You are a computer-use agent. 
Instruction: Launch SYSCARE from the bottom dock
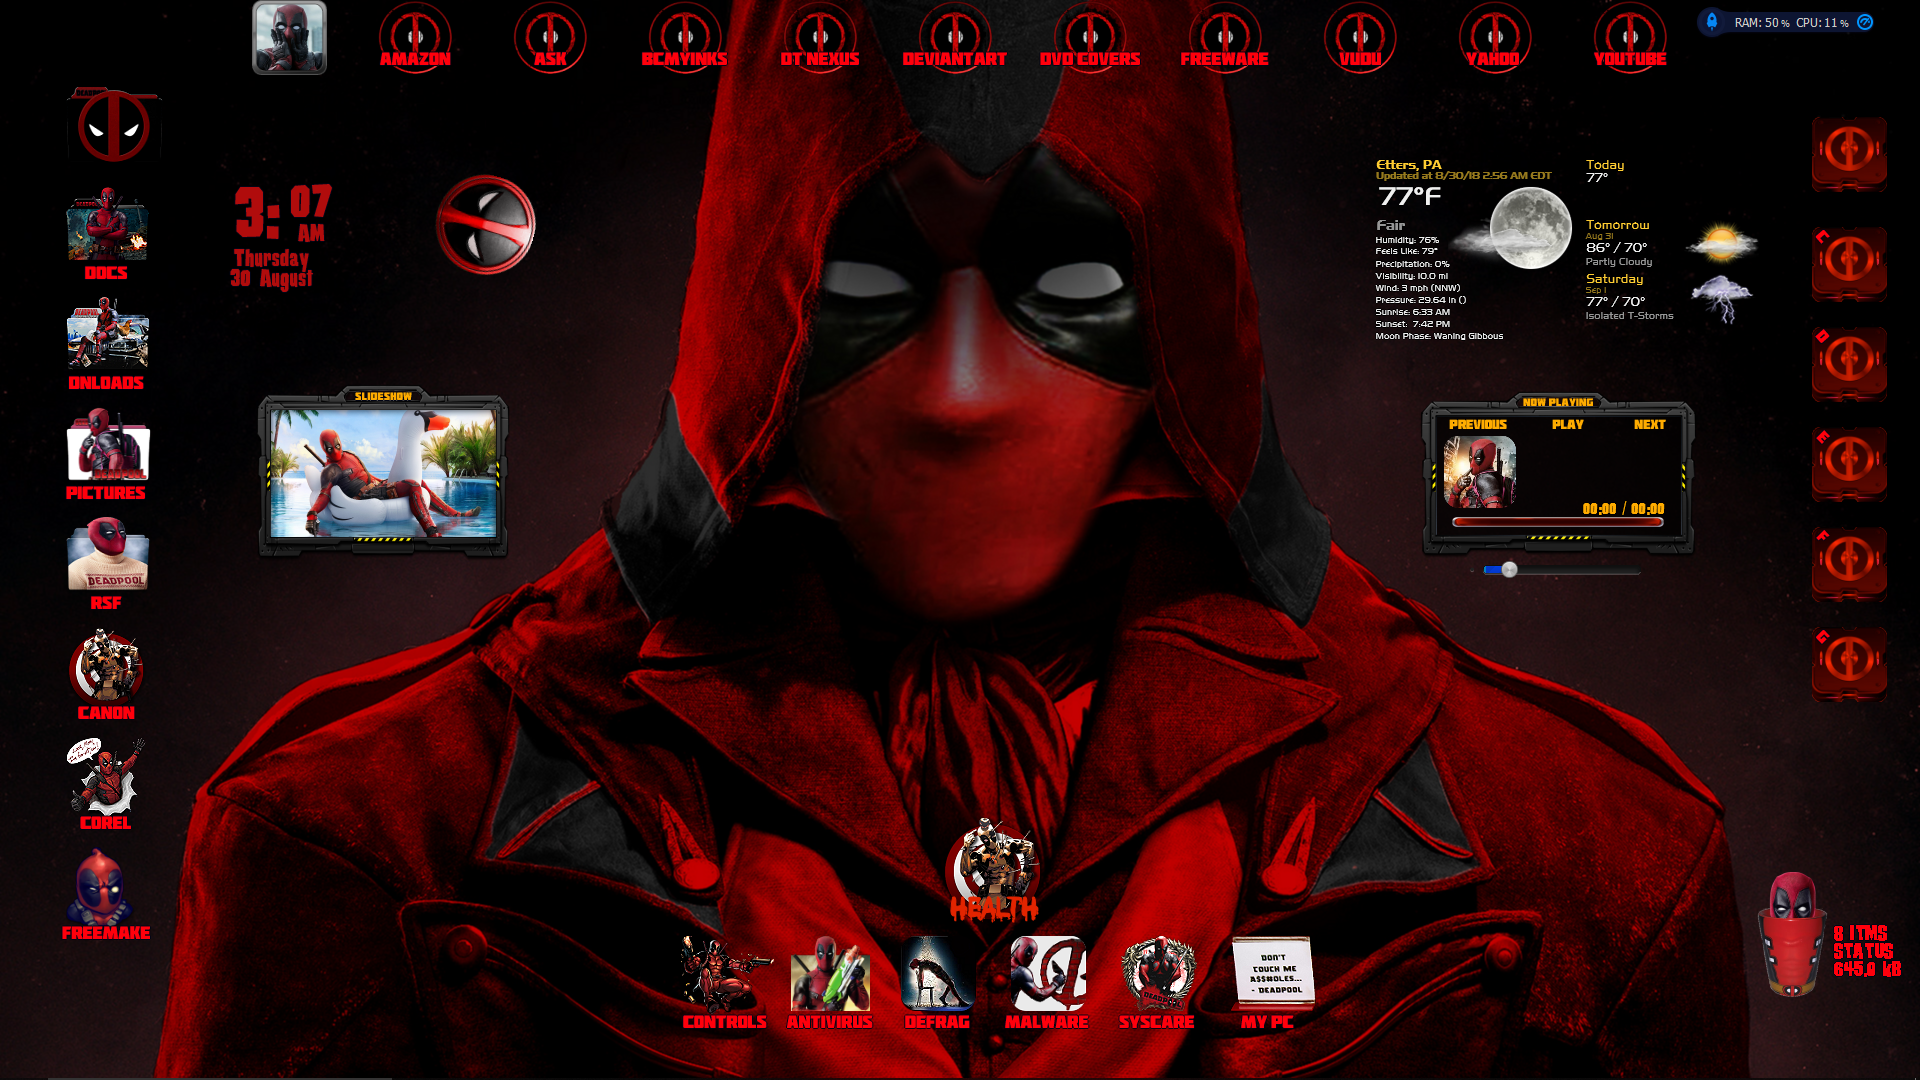point(1157,982)
